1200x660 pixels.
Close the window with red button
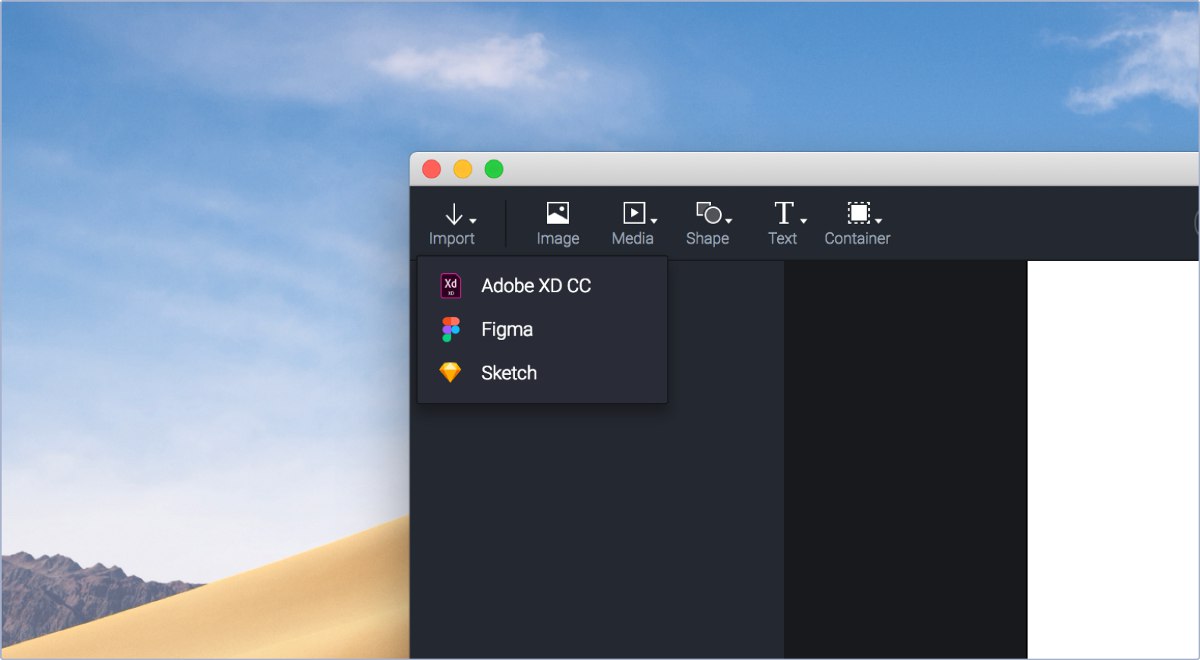point(432,169)
